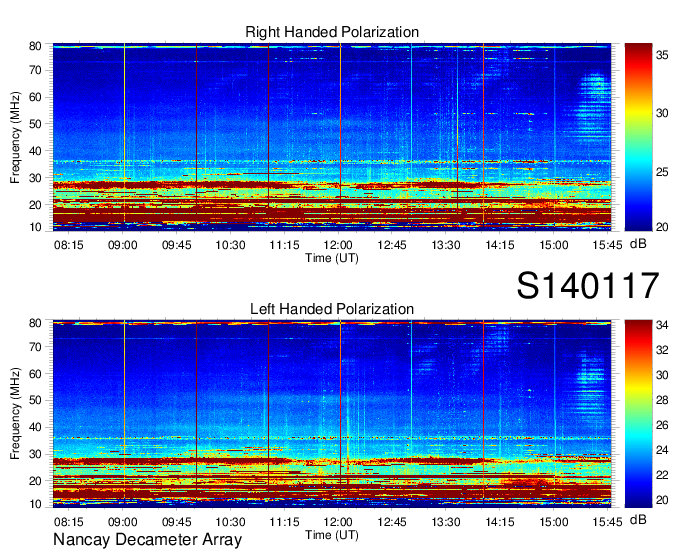The width and height of the screenshot is (680, 552).
Task: Click the "14:15" time tick under Left Handed plot
Action: [x=500, y=522]
